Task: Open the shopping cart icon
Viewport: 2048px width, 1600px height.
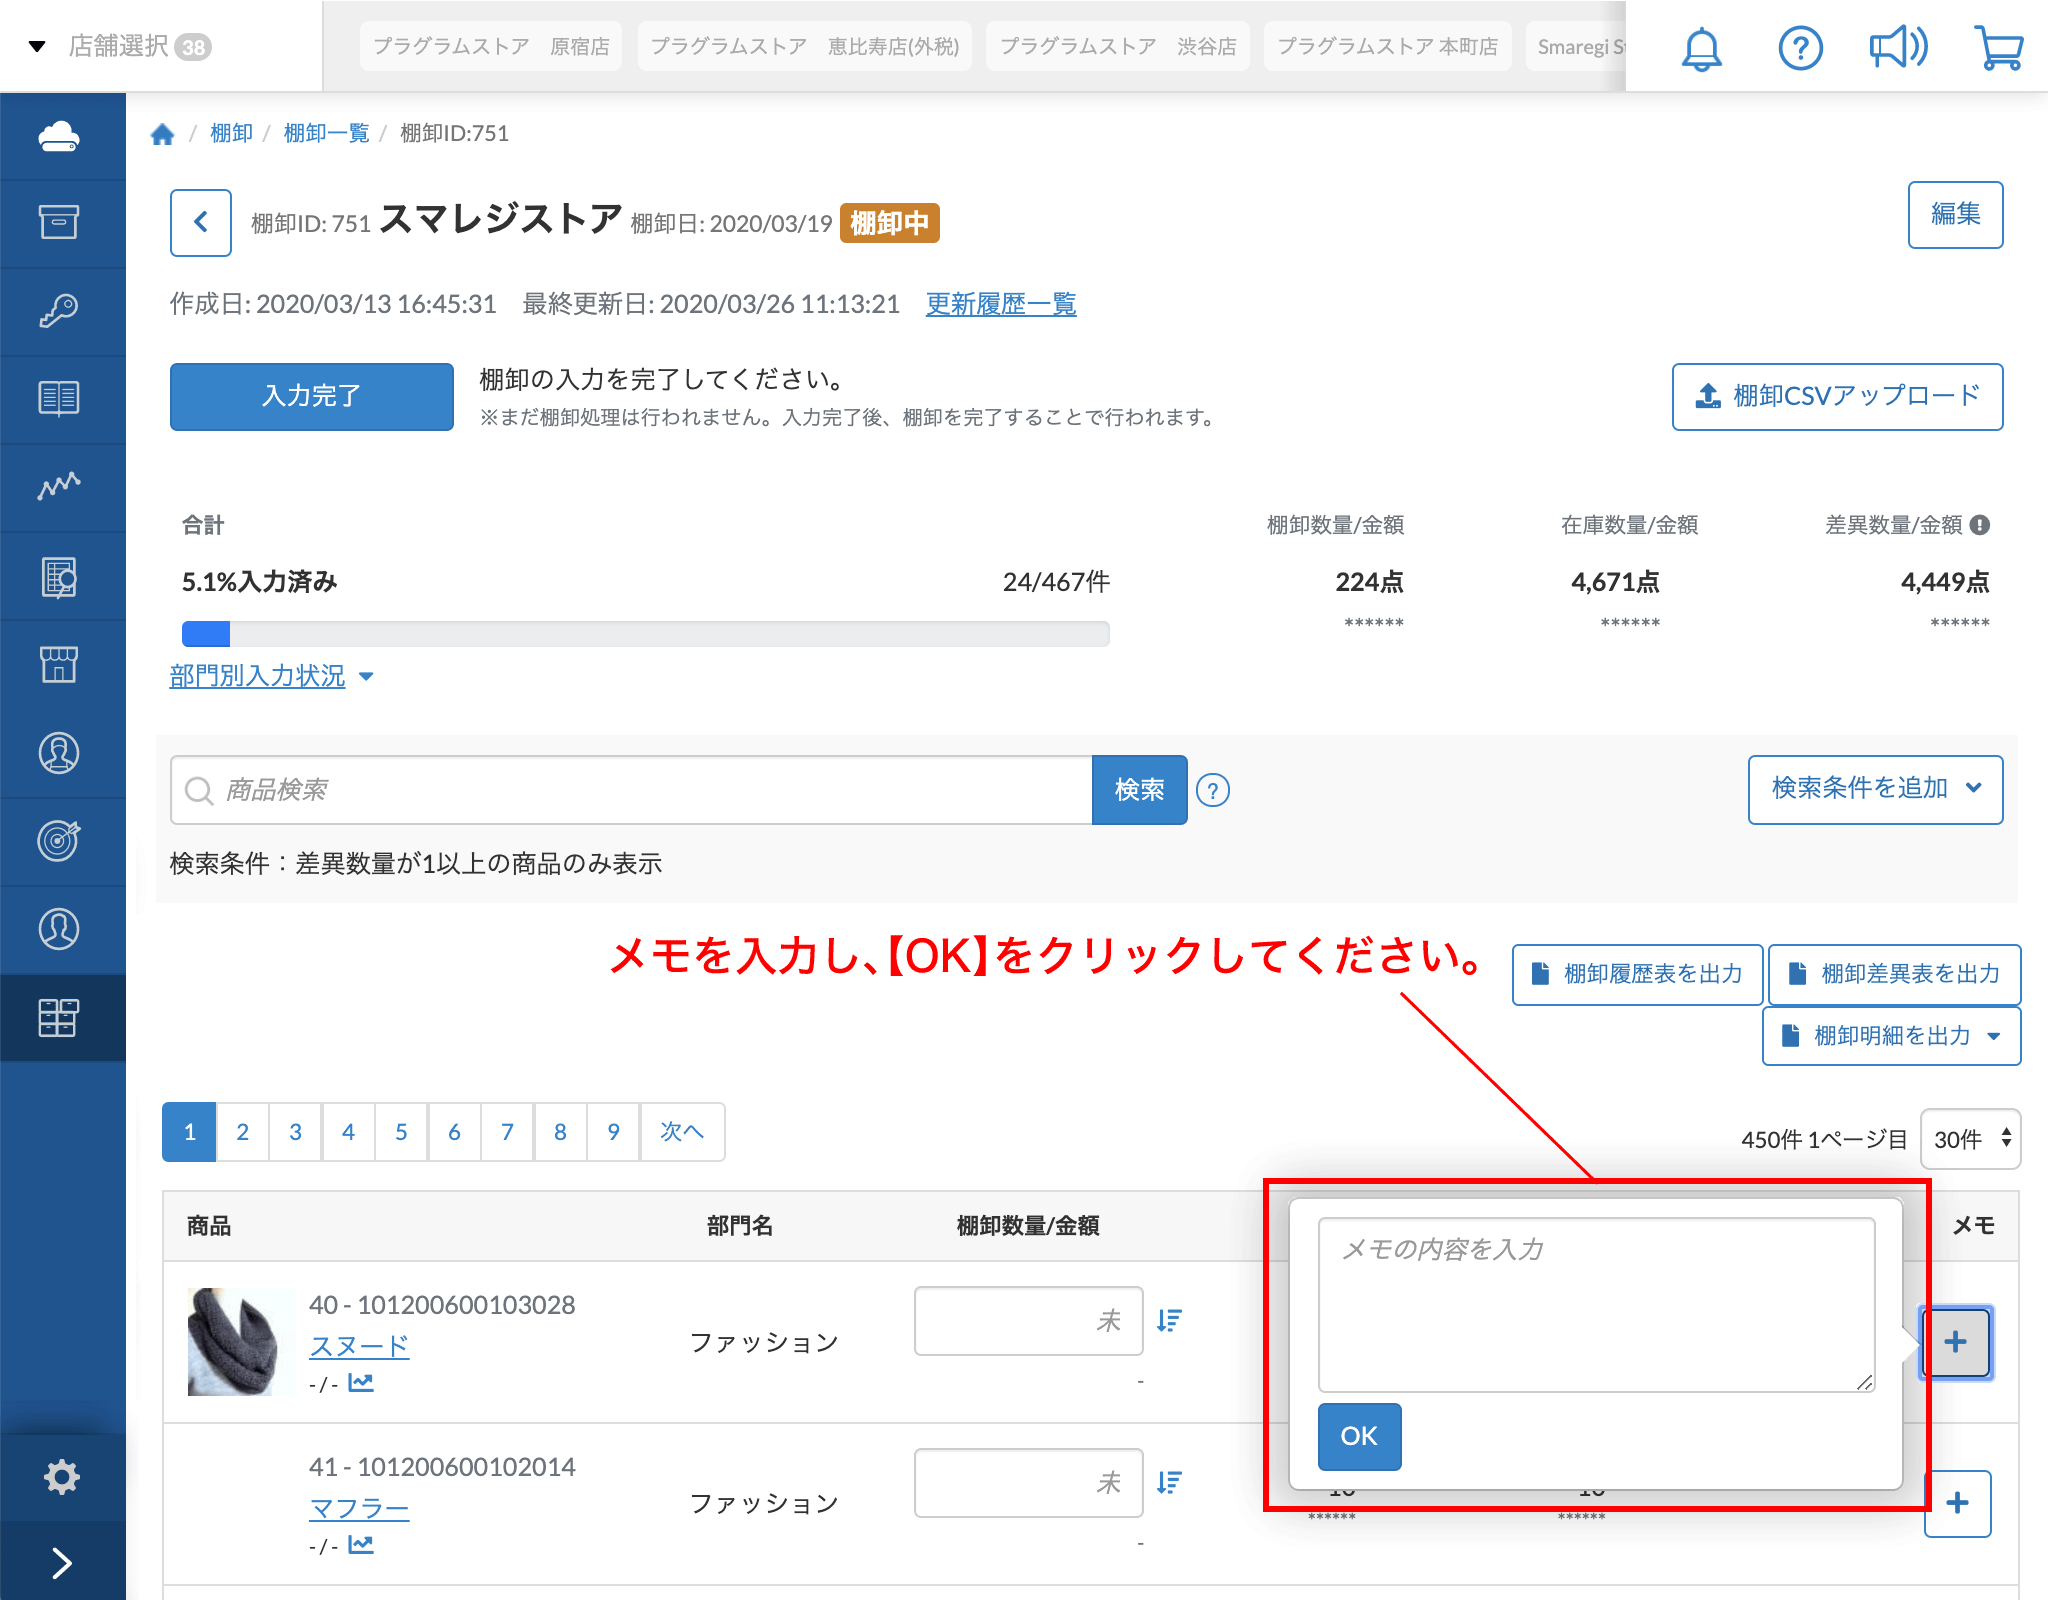Action: 1998,48
